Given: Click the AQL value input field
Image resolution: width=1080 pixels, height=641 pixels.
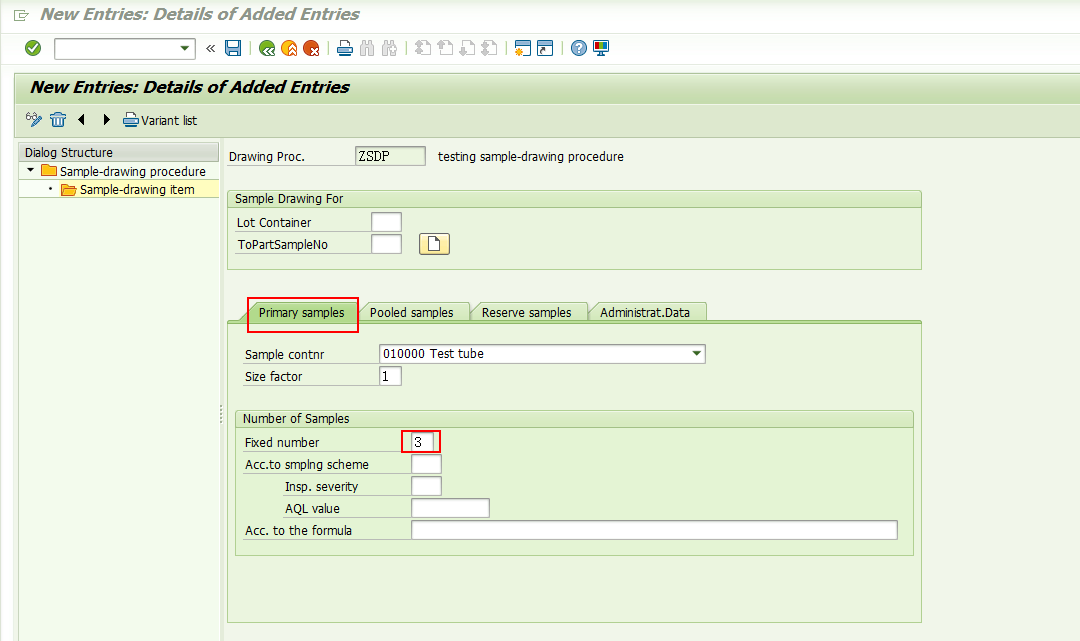Looking at the screenshot, I should pos(450,509).
